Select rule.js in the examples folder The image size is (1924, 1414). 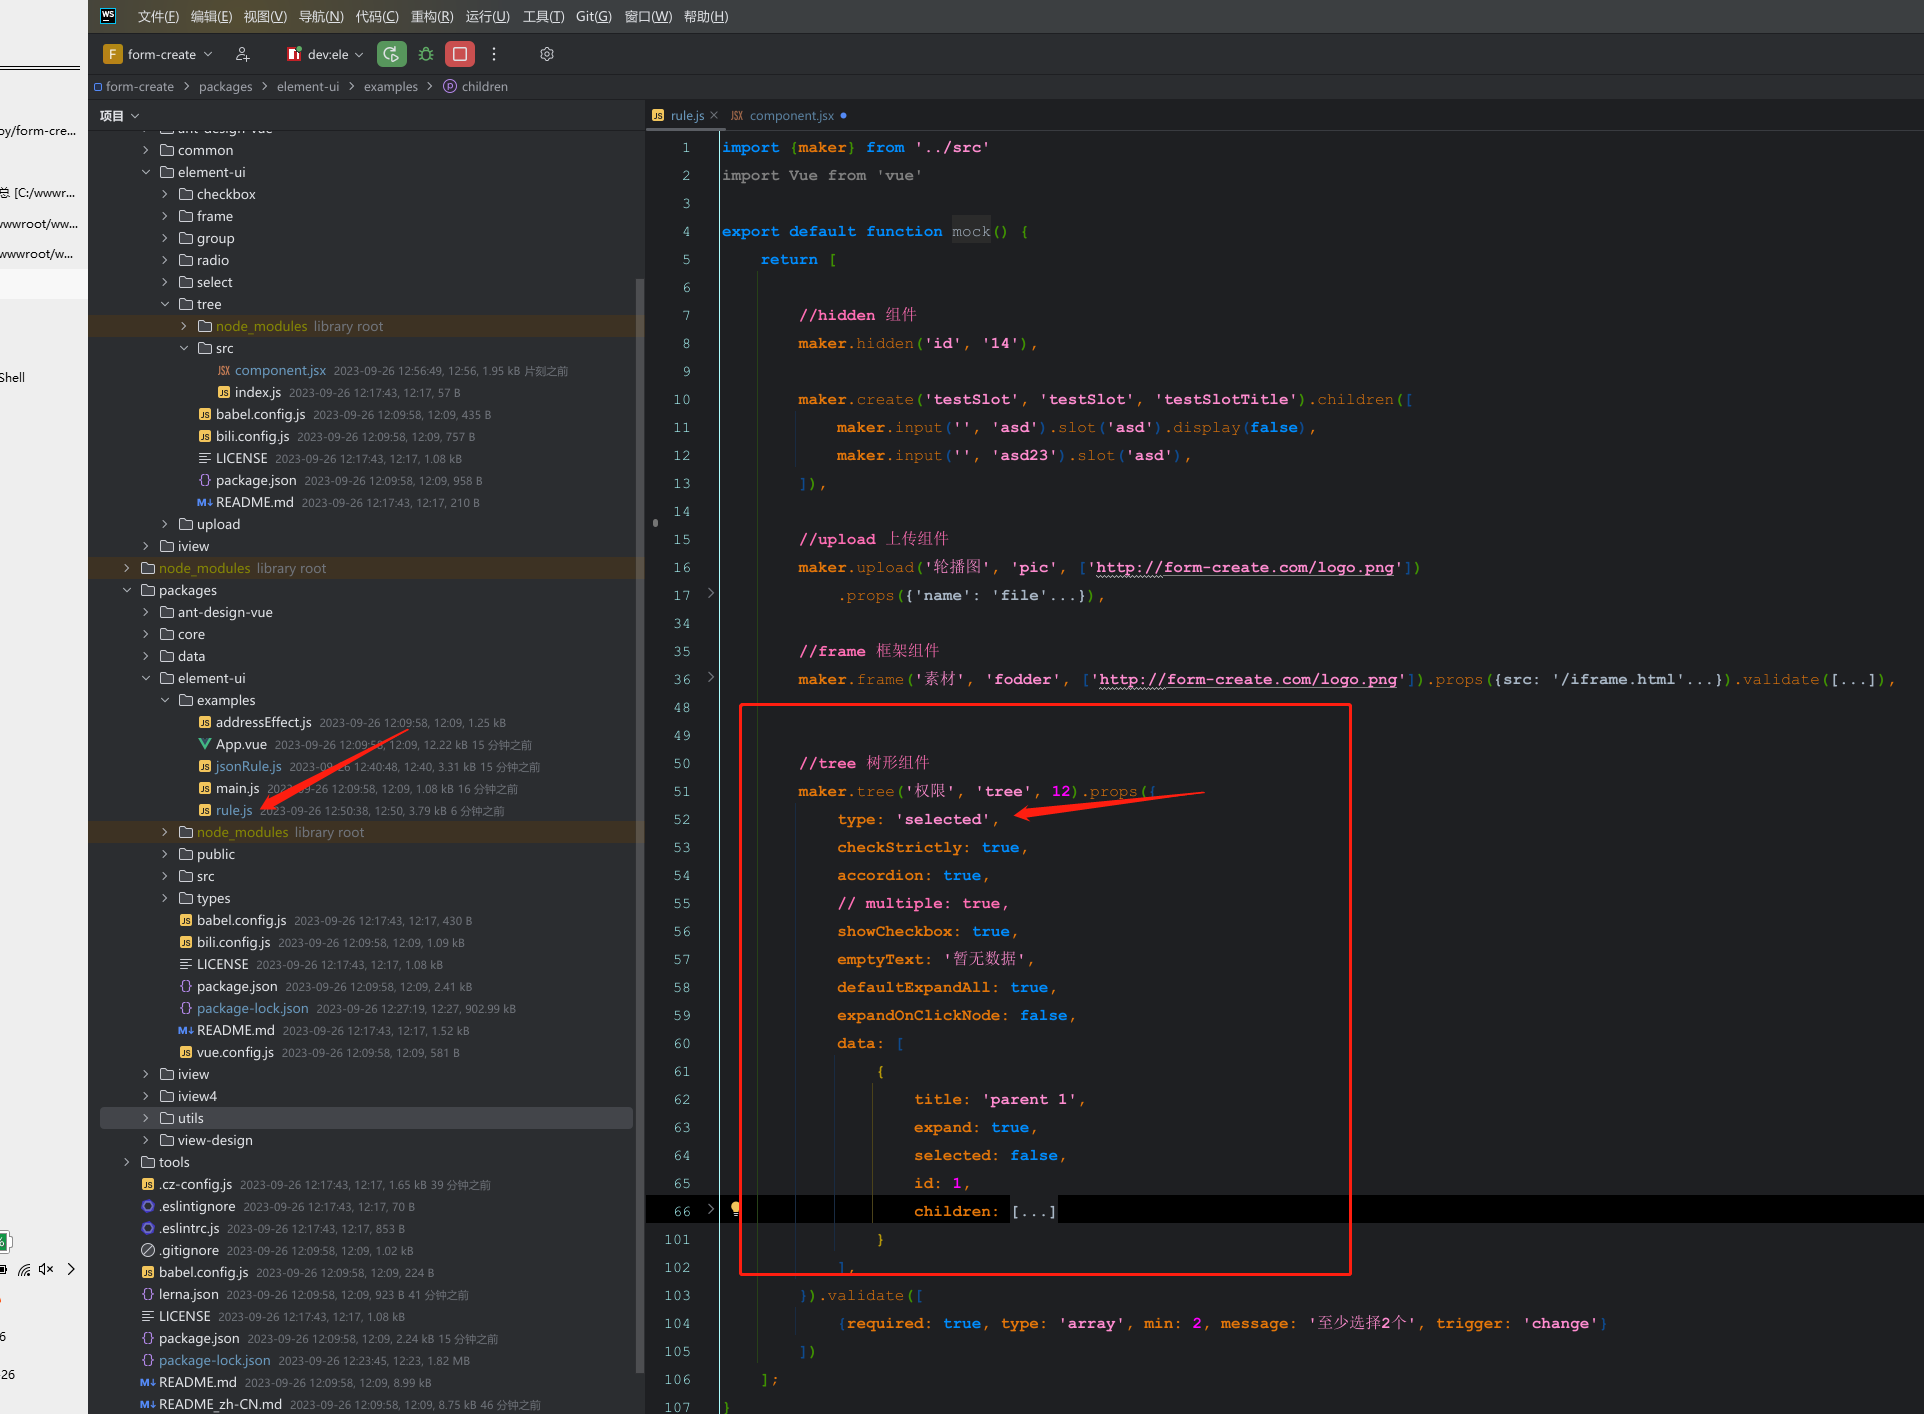coord(234,810)
